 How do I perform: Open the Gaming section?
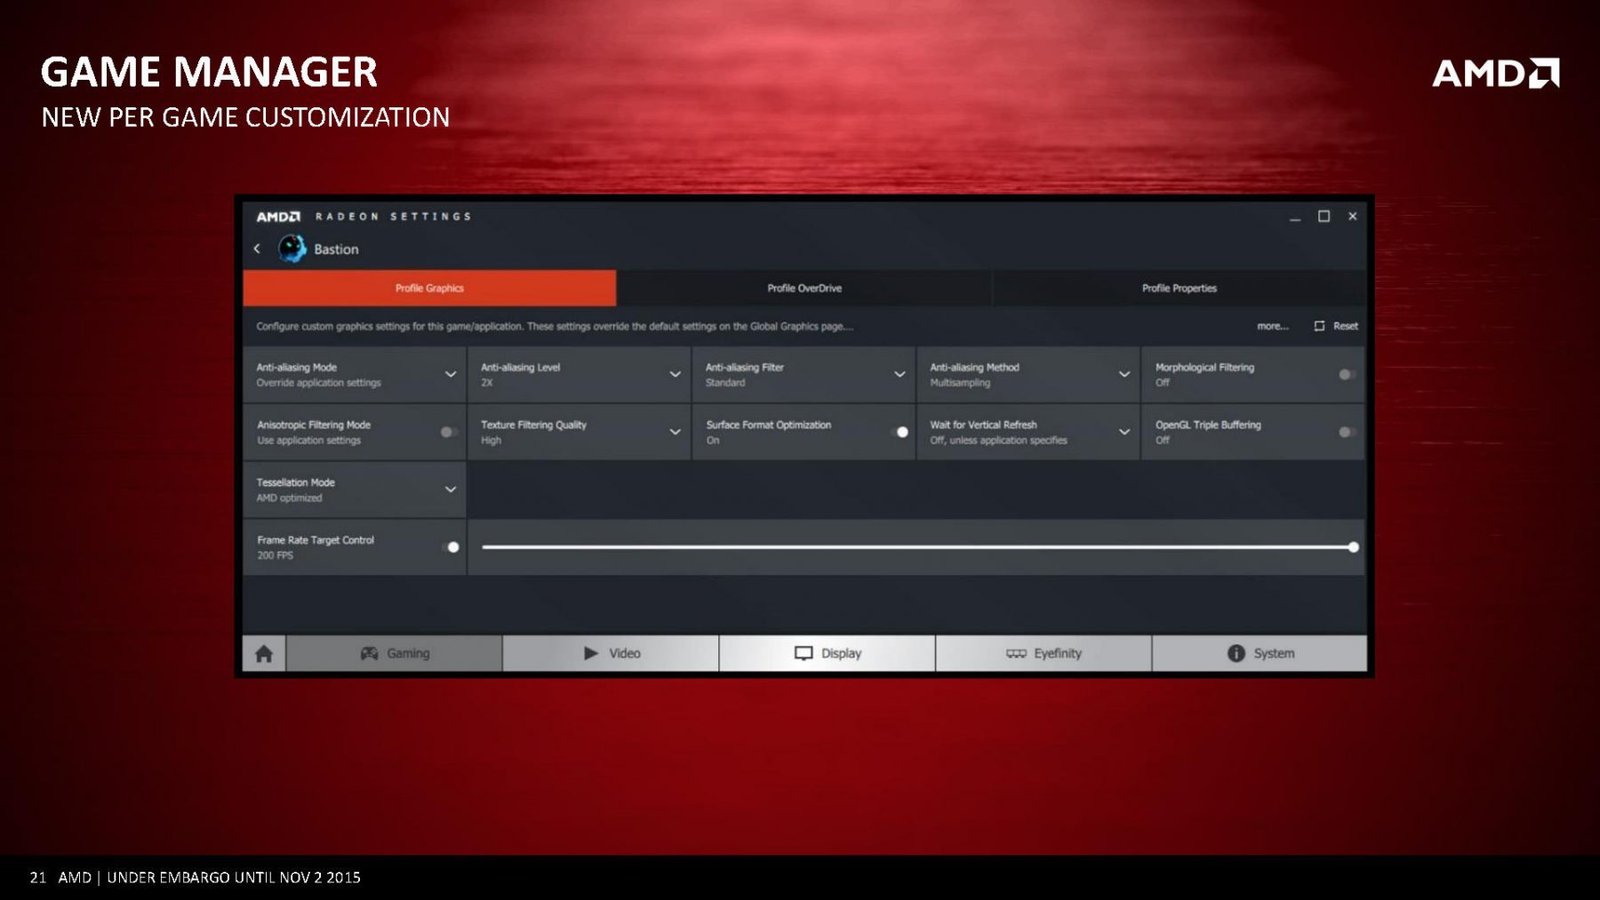point(394,653)
